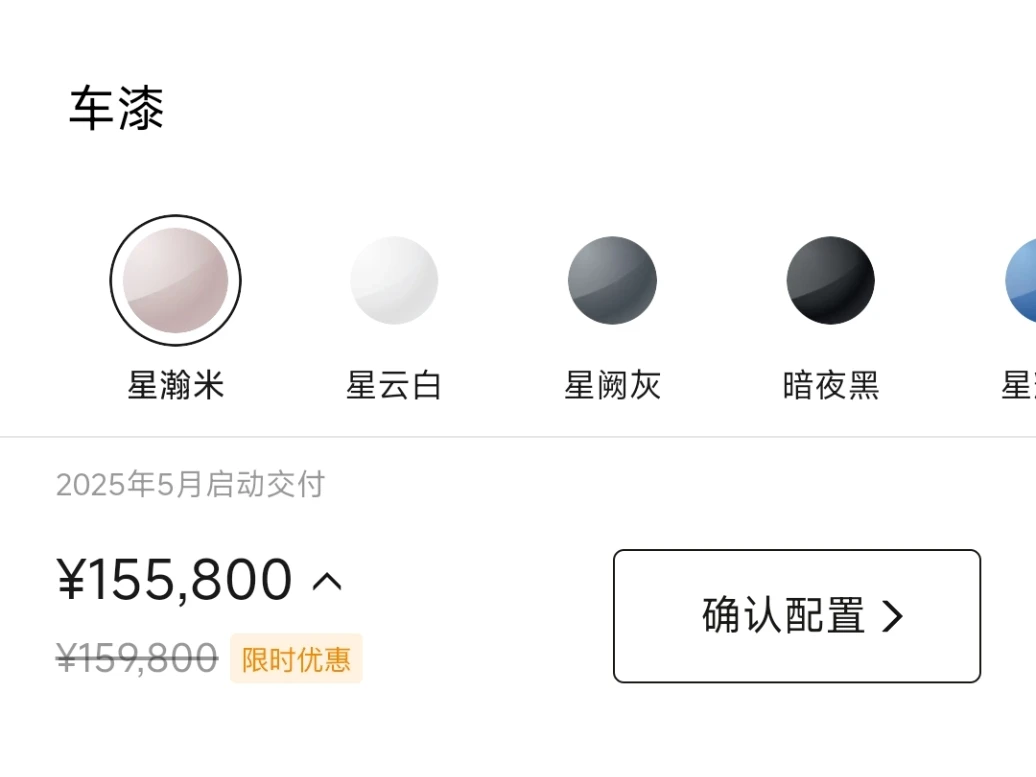Click the selection ring outline around 星瀚米

[x=113, y=280]
